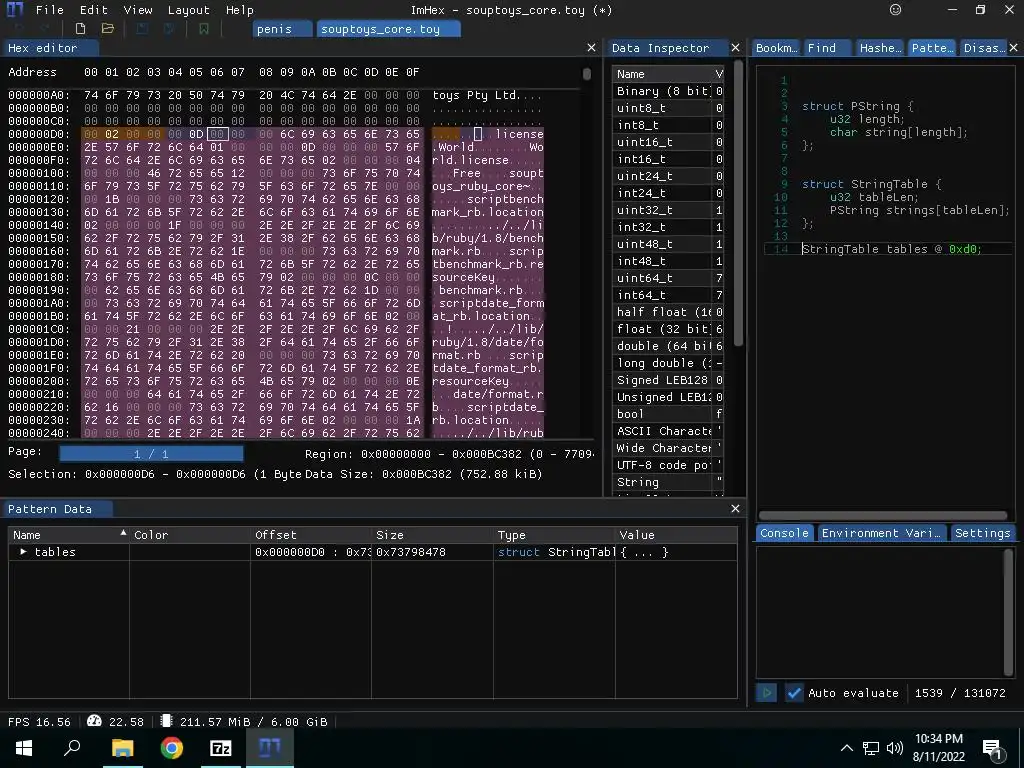1024x768 pixels.
Task: Click the smiley face icon in the title bar
Action: [895, 10]
